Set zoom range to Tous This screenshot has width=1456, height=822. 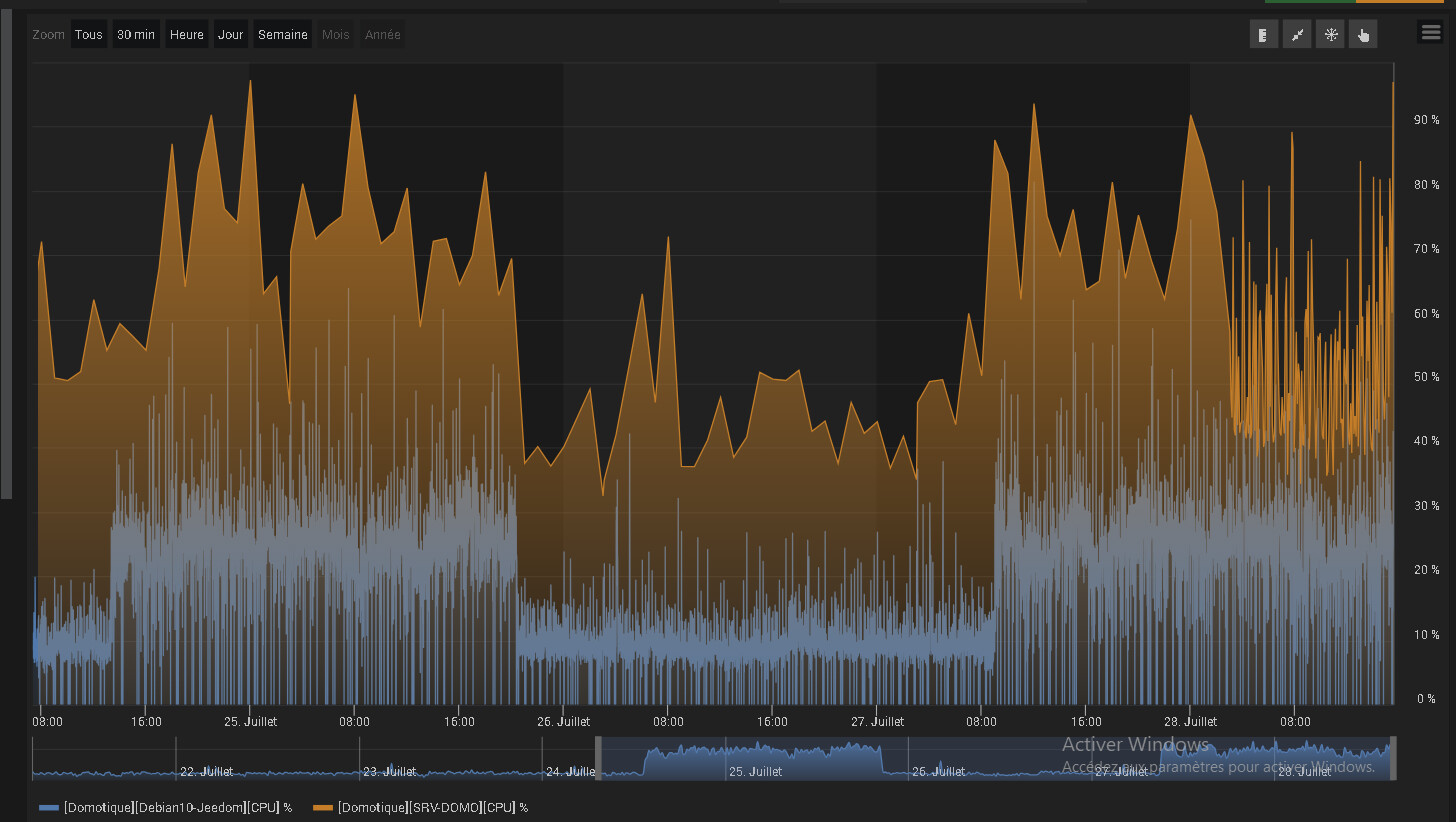pyautogui.click(x=89, y=35)
